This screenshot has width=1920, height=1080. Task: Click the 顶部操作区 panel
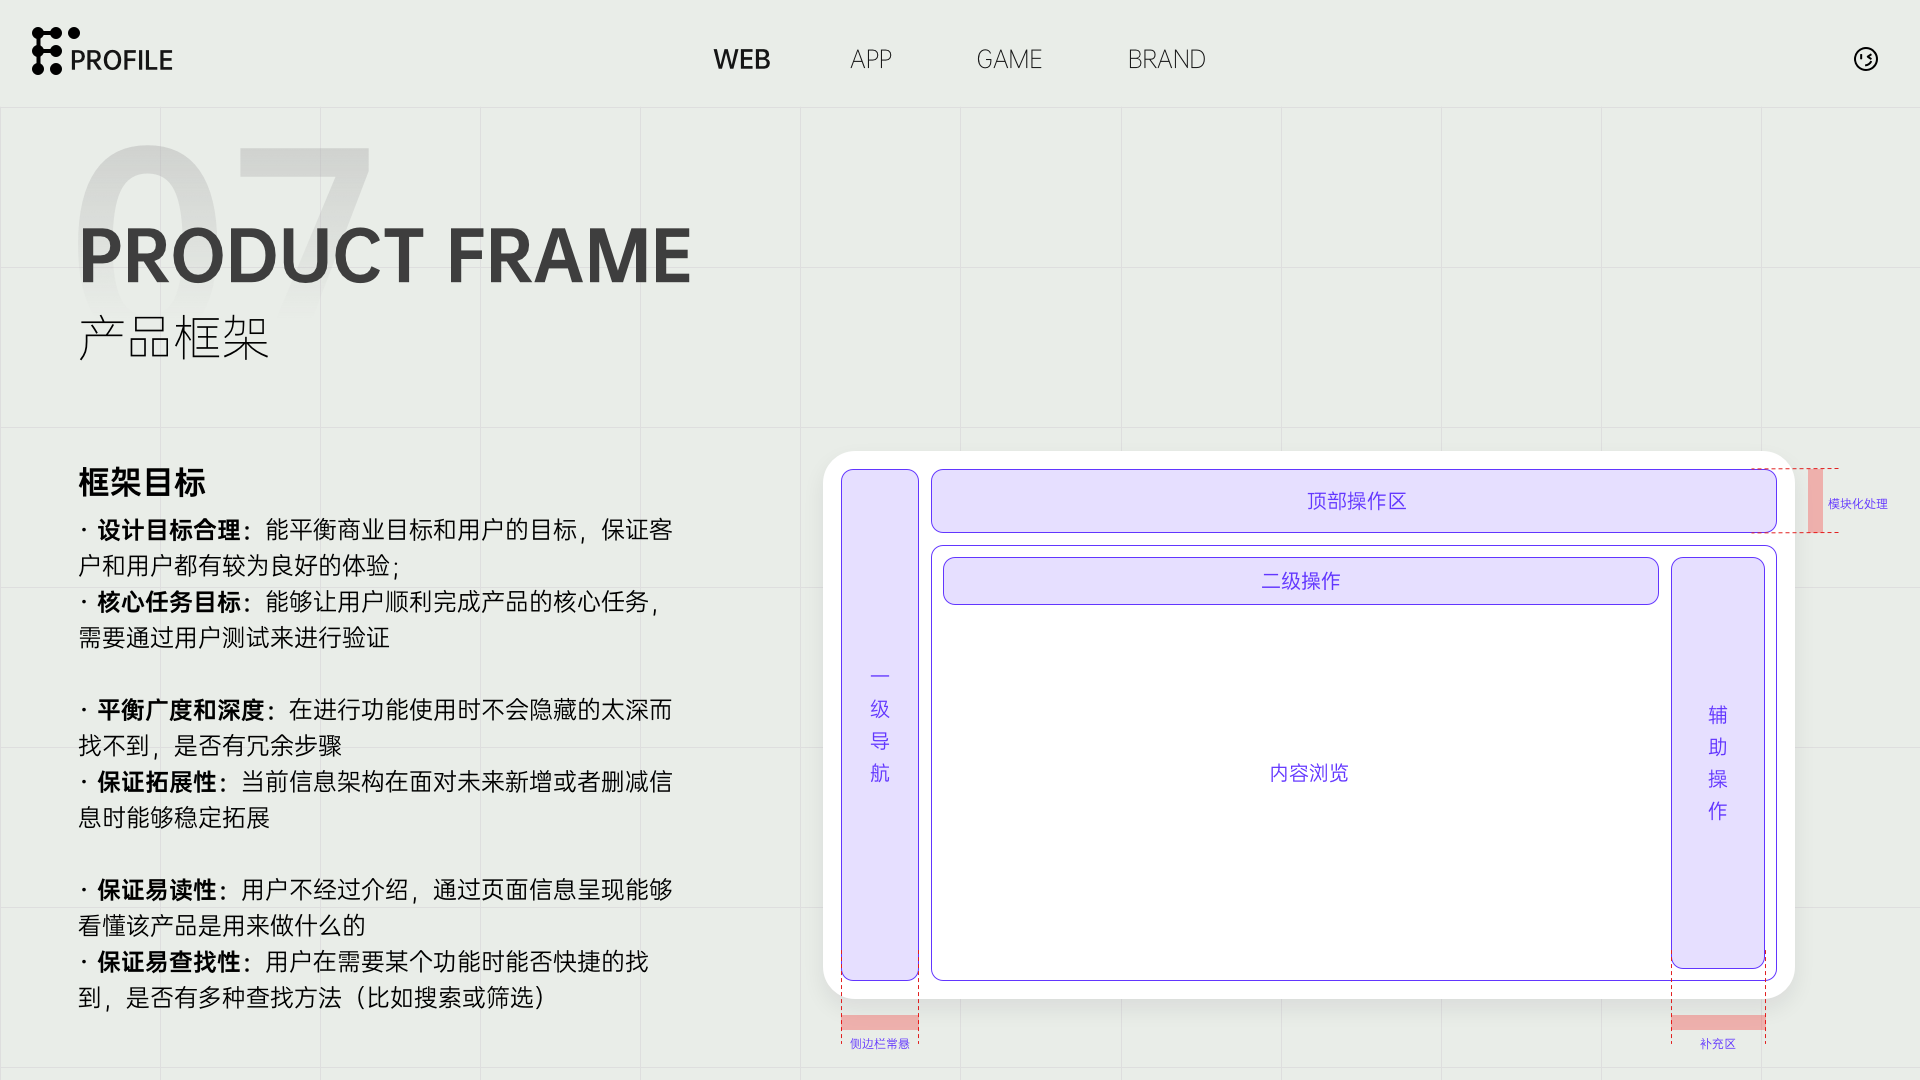pos(1354,501)
